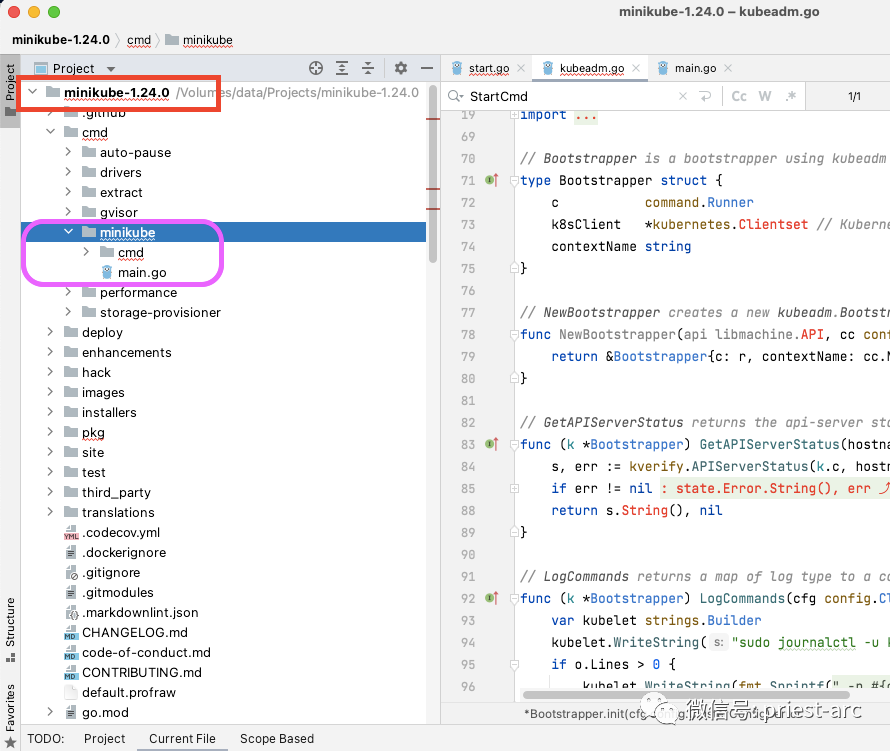The width and height of the screenshot is (890, 751).
Task: Collapse the minikube folder
Action: coord(68,232)
